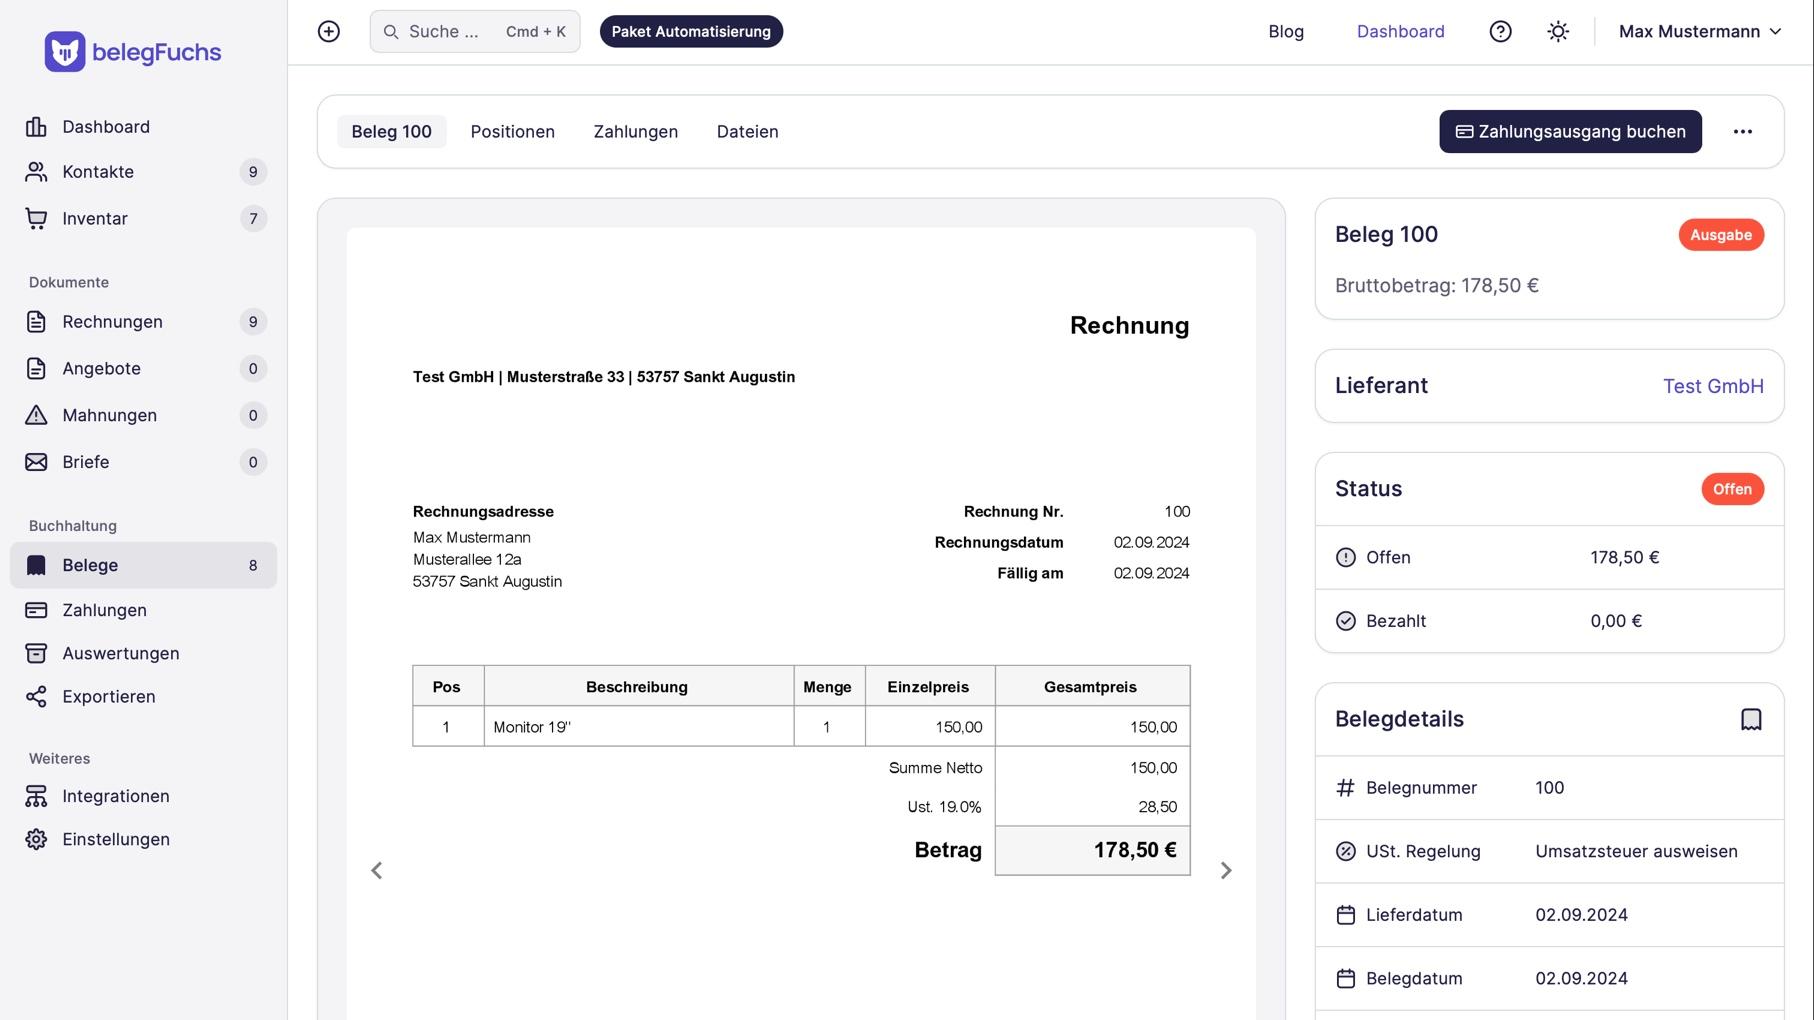Click 'Umsatzsteuer ausweisen' value

[x=1636, y=851]
